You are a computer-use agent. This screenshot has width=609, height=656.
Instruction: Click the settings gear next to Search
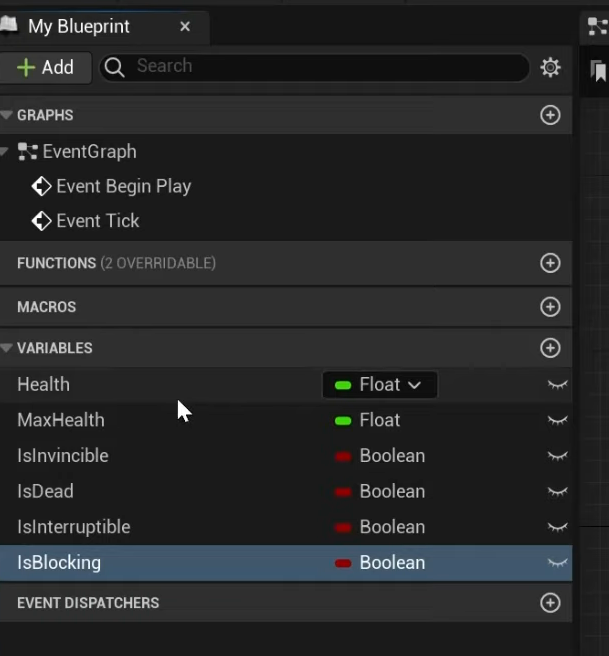pyautogui.click(x=550, y=68)
